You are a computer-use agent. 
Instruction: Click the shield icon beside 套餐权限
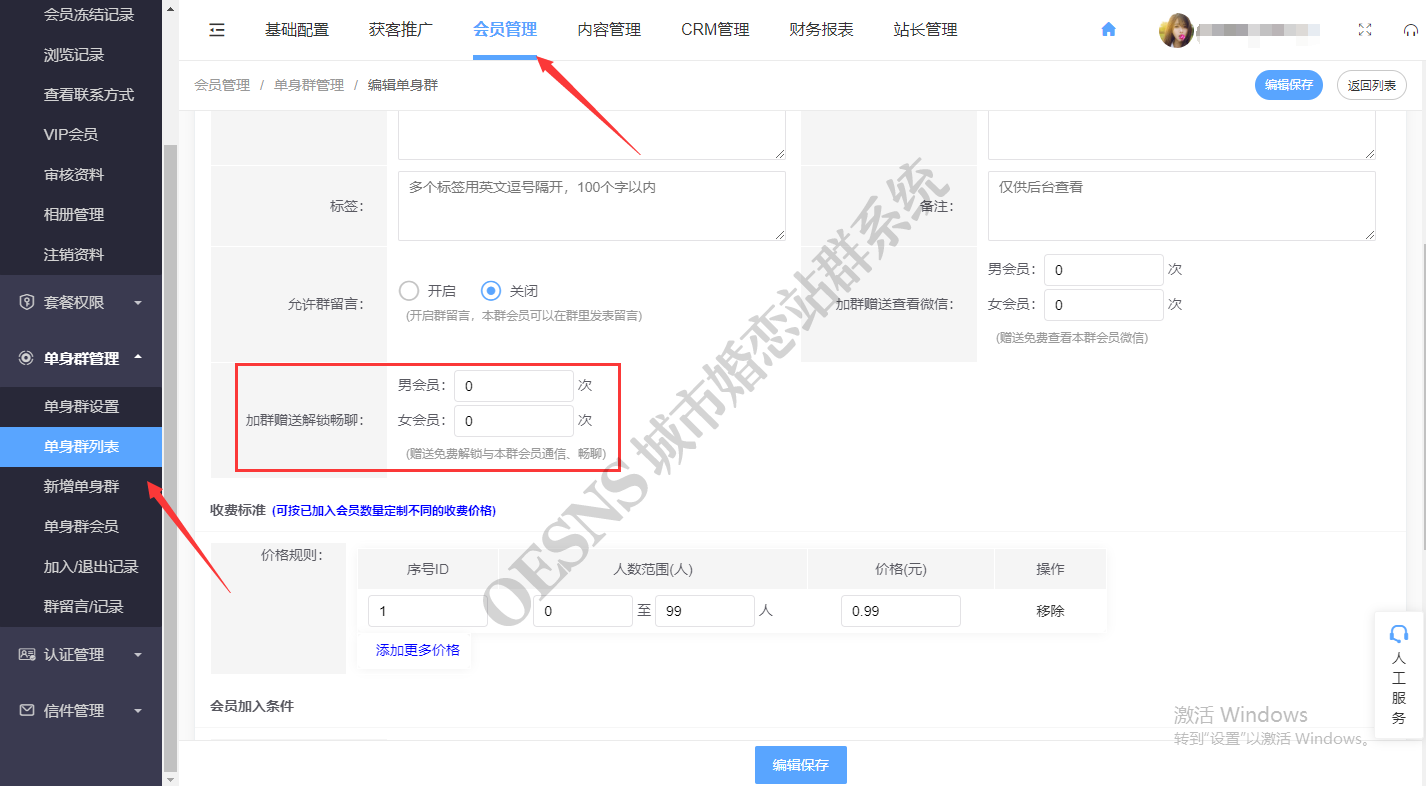[x=27, y=302]
